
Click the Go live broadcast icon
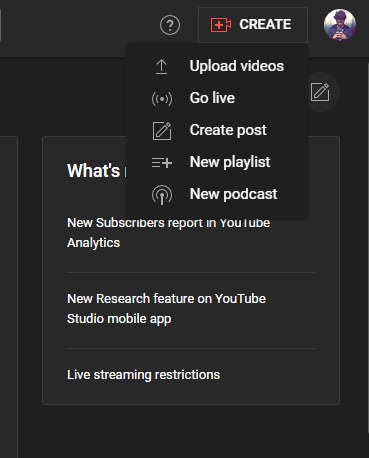pyautogui.click(x=162, y=99)
